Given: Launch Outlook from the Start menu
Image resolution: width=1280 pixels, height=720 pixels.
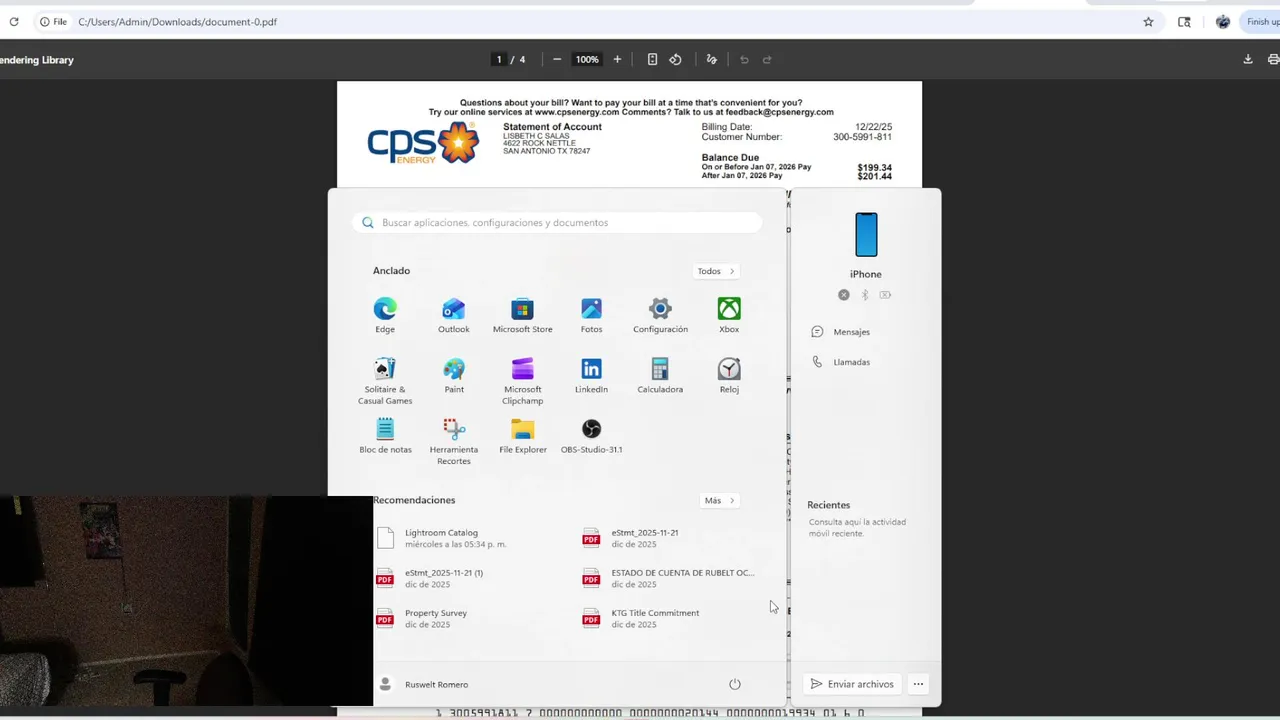Looking at the screenshot, I should [x=453, y=315].
